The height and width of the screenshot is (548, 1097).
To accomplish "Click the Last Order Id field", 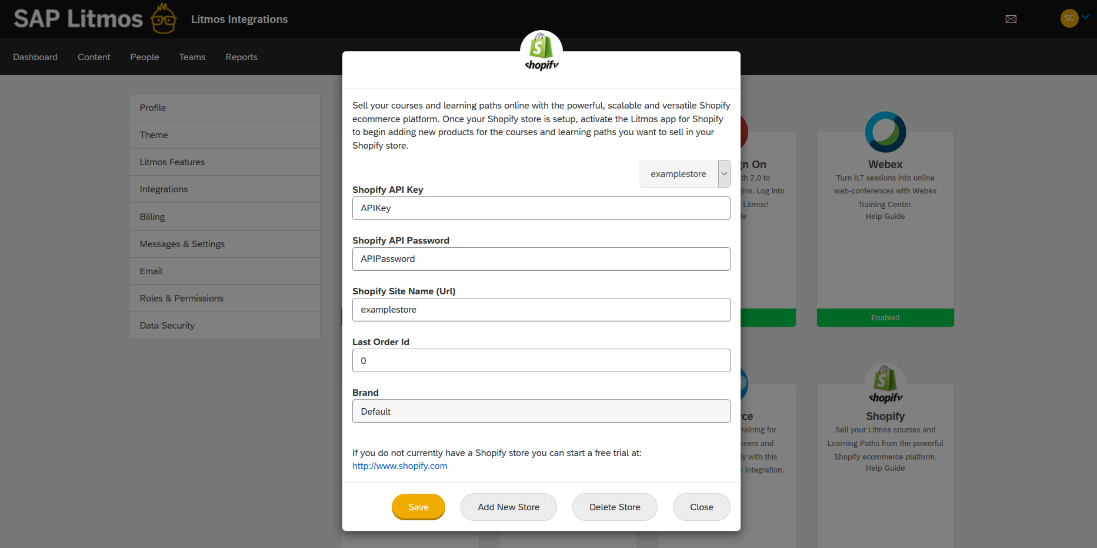I will coord(542,360).
